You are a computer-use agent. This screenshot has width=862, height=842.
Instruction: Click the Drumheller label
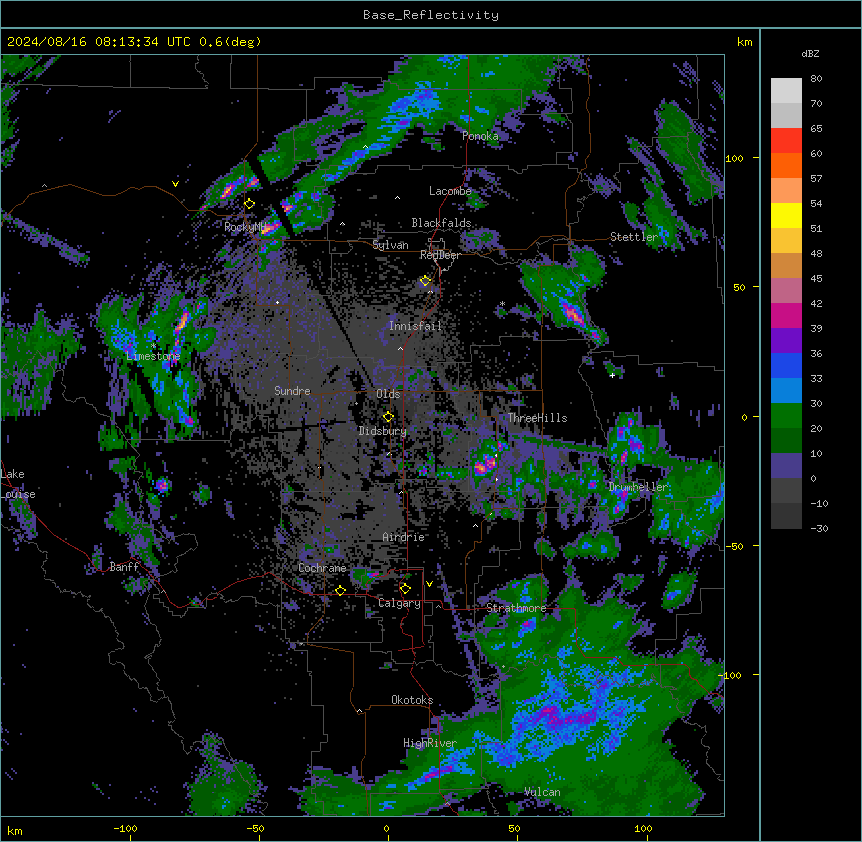(x=638, y=487)
